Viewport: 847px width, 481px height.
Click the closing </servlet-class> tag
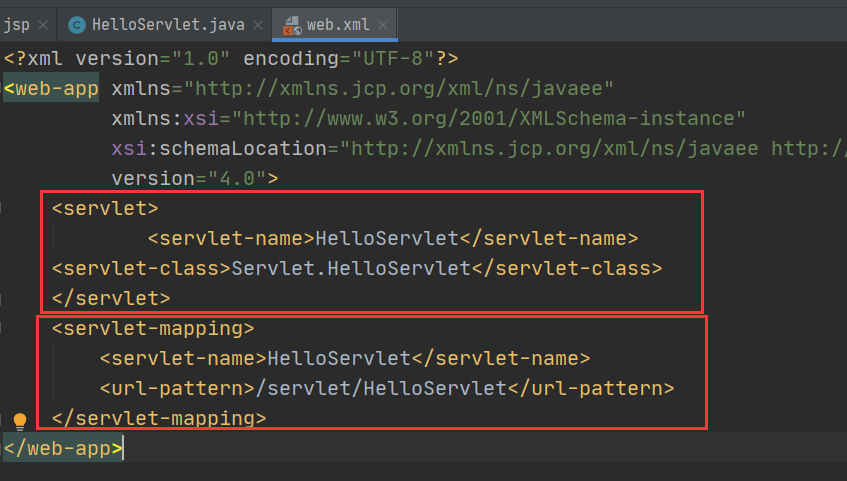pos(567,269)
